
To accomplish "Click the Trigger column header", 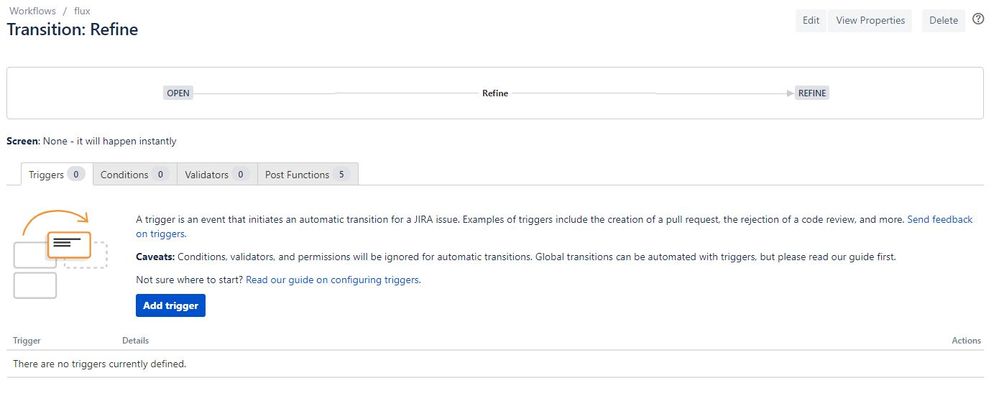I will point(27,340).
